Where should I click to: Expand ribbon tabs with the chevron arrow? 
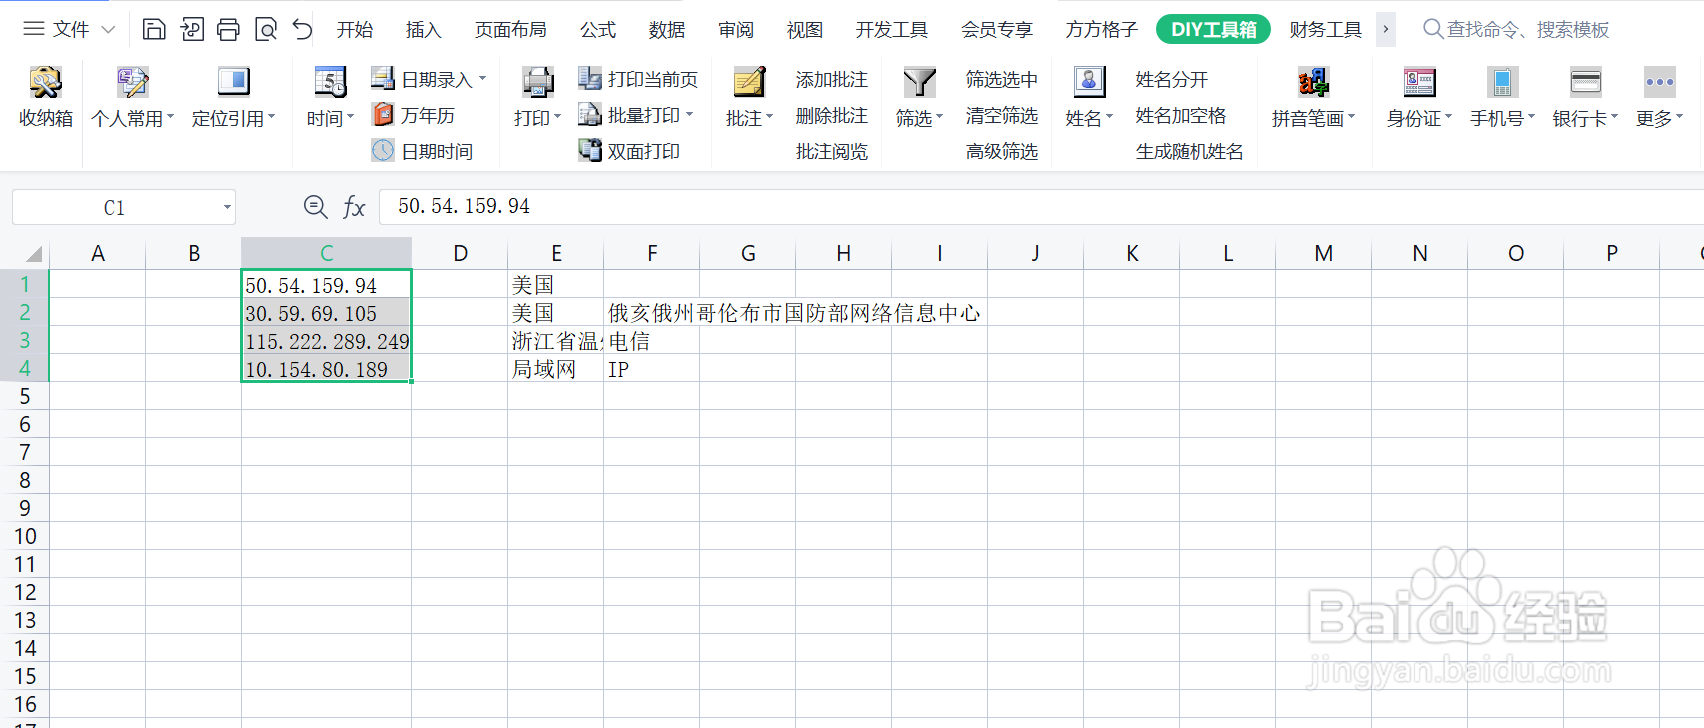1386,29
